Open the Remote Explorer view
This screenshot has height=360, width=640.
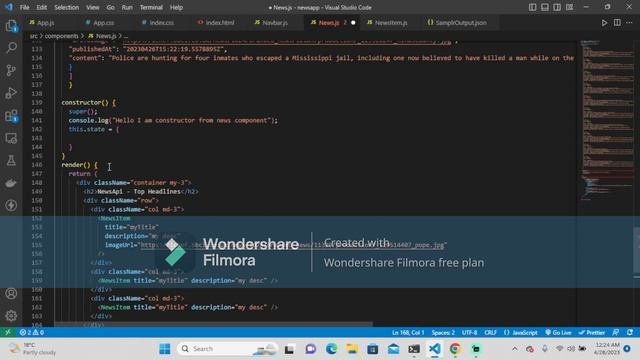[11, 138]
